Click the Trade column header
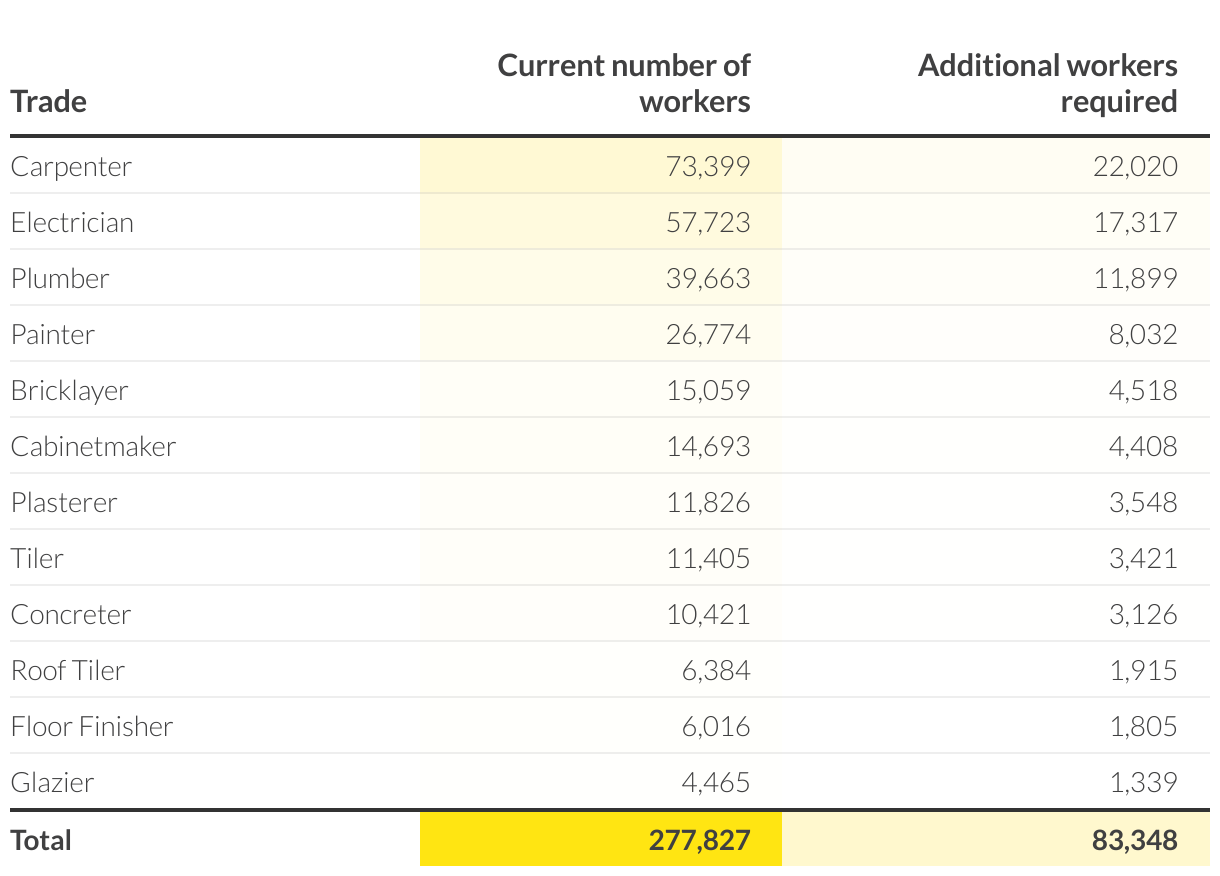The image size is (1220, 876). pos(49,102)
